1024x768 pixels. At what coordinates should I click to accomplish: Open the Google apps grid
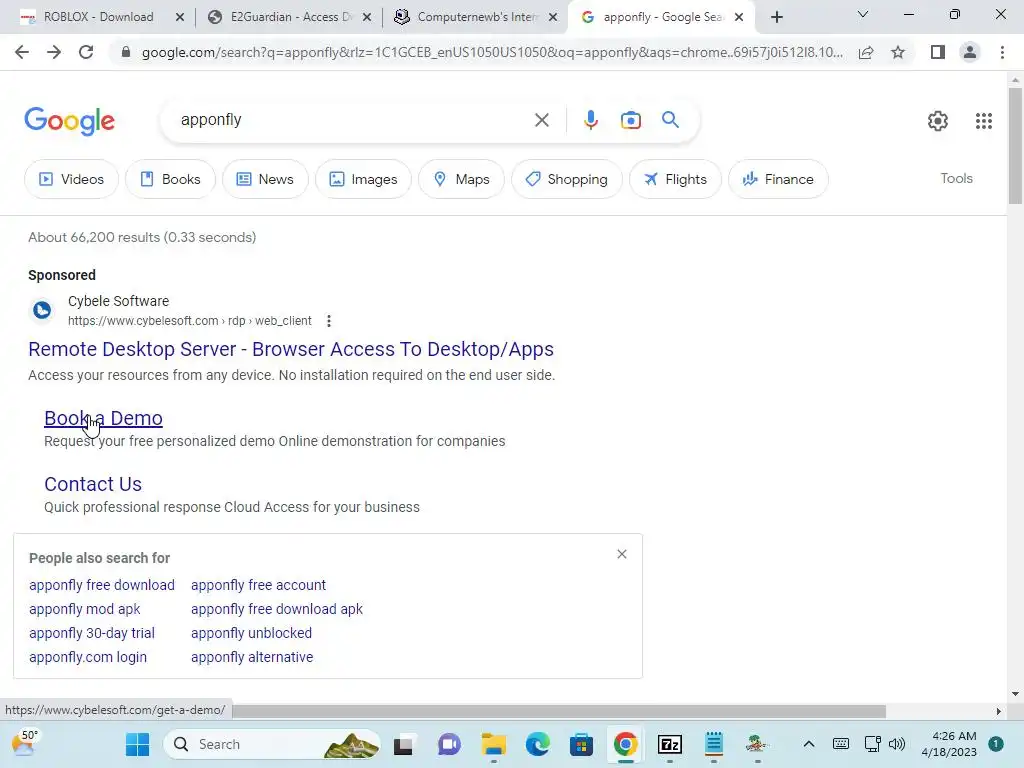[x=984, y=121]
